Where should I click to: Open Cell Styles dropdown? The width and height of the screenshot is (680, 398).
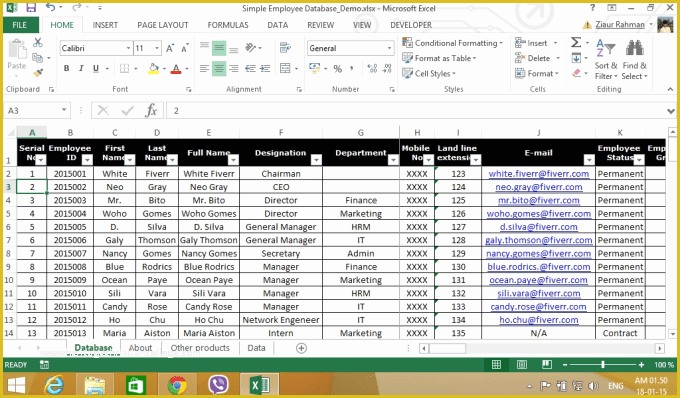point(429,73)
